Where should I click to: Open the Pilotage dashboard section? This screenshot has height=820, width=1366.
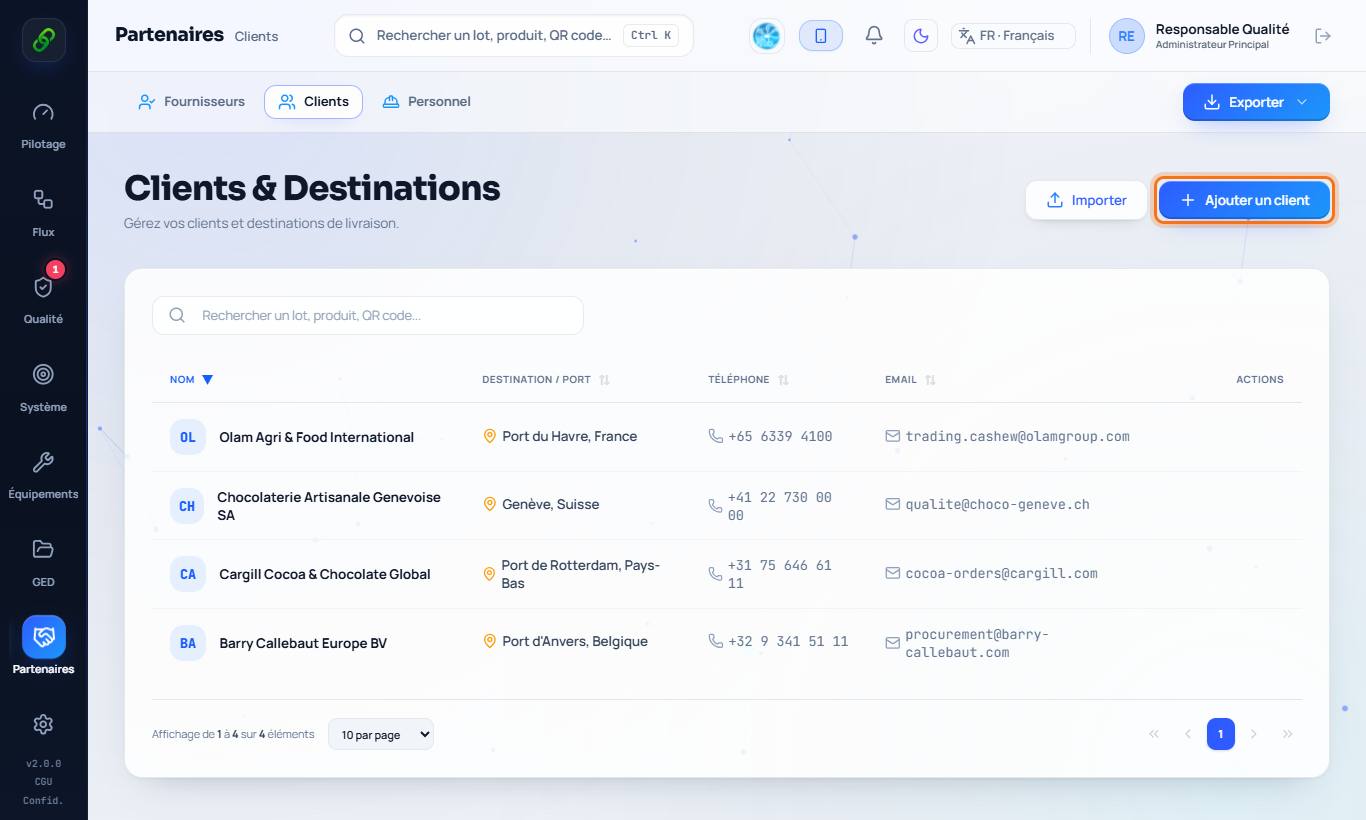tap(43, 126)
